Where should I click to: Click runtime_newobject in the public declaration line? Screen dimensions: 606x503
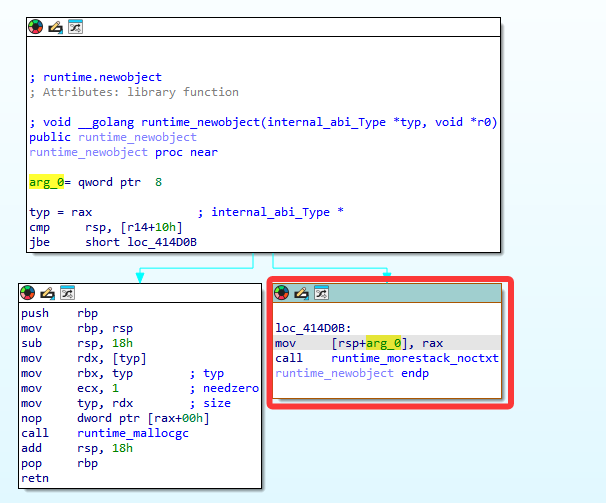pos(137,137)
